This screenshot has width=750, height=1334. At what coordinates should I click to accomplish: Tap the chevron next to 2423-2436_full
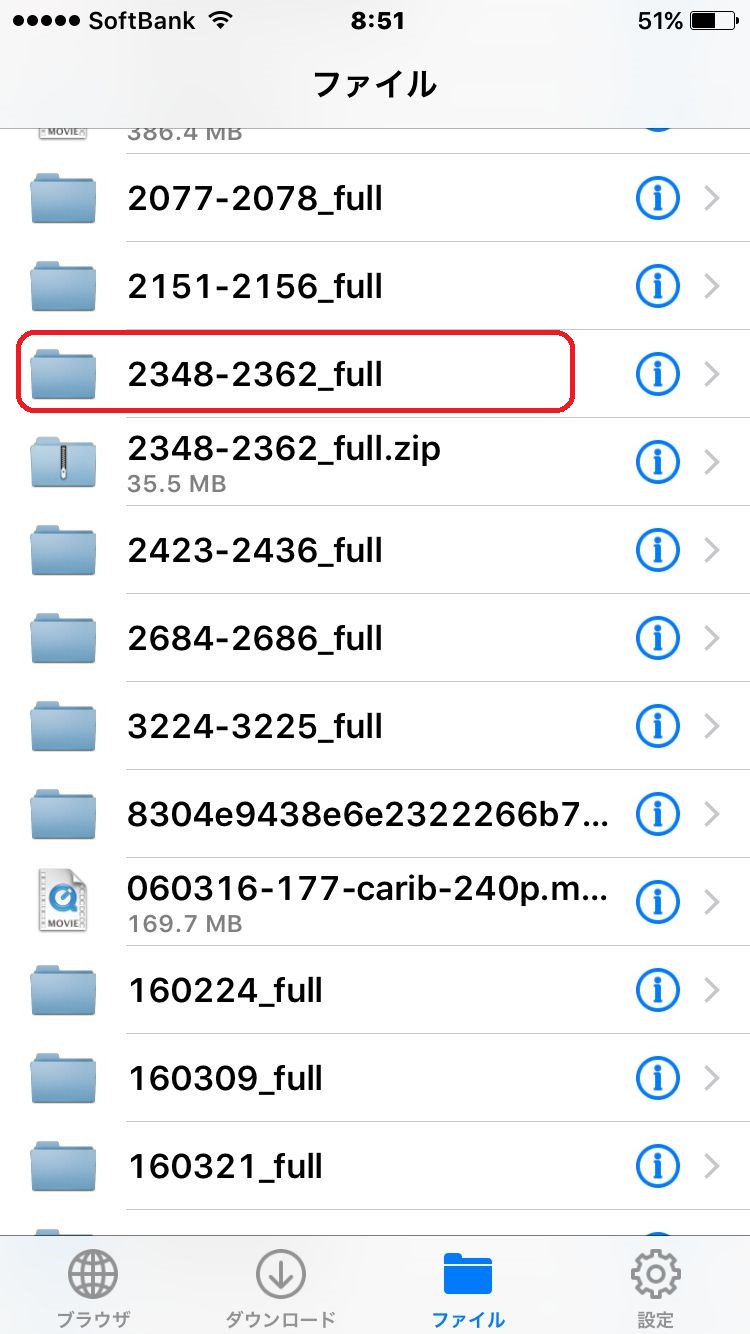pyautogui.click(x=712, y=551)
